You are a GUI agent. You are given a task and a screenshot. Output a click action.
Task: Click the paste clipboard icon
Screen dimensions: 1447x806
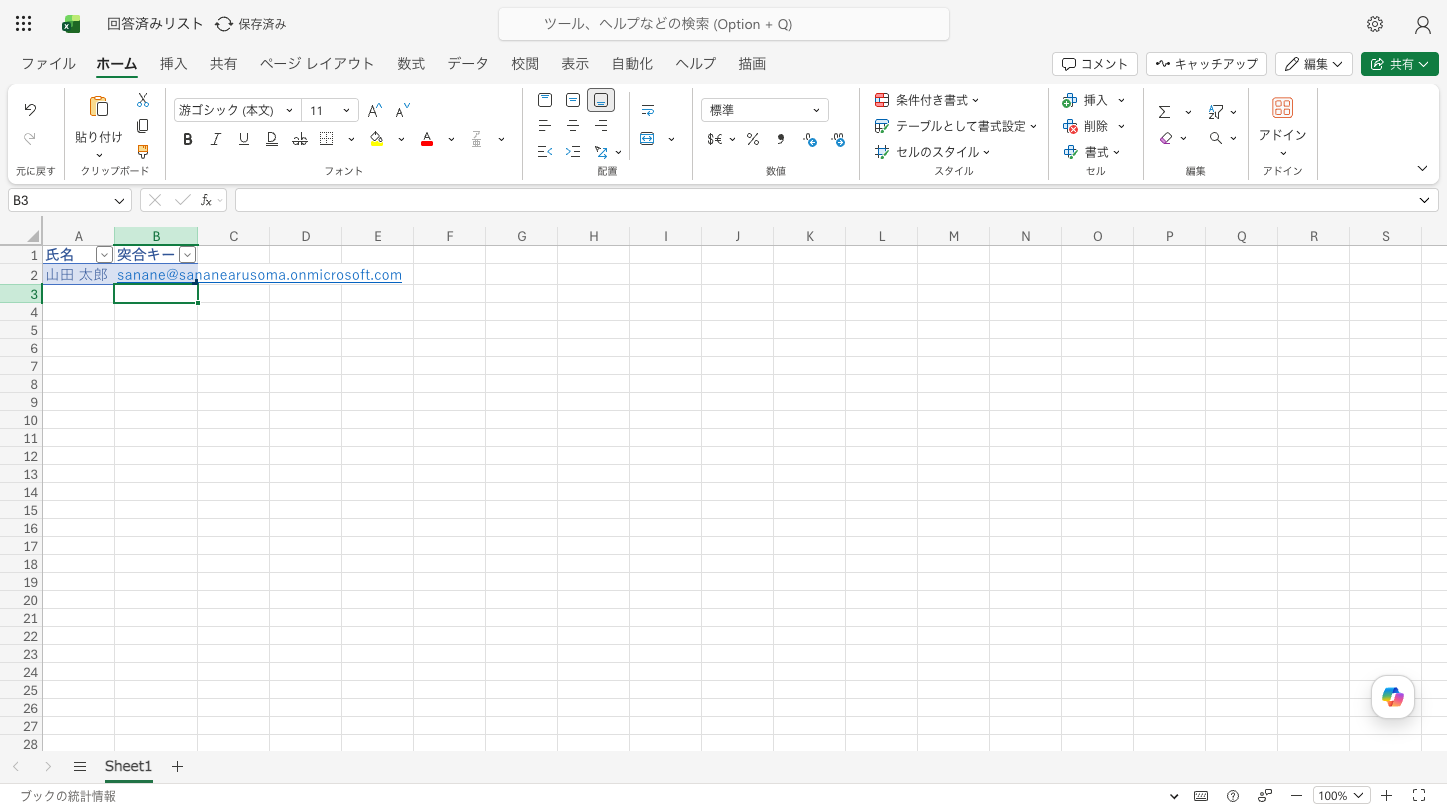tap(98, 106)
